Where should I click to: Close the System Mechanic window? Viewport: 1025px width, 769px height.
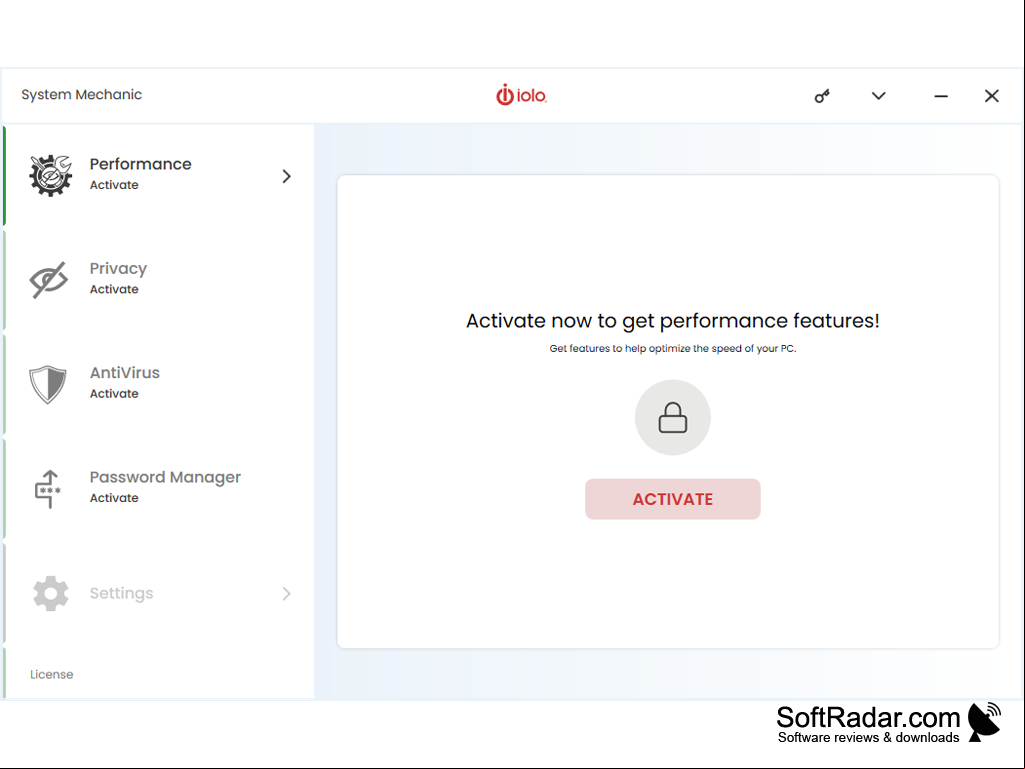pos(992,96)
